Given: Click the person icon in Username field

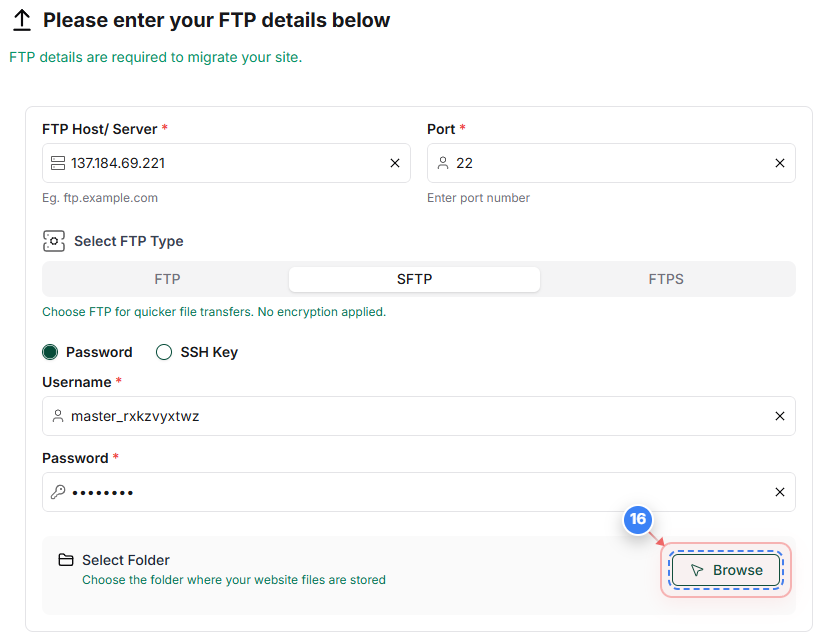Looking at the screenshot, I should click(x=59, y=416).
